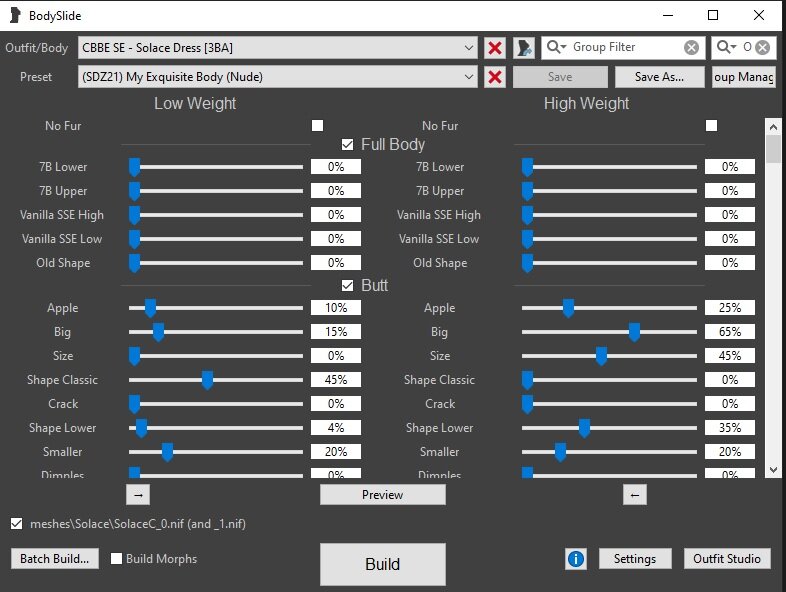Click High Weight Crack slider thumb
This screenshot has width=786, height=592.
click(x=527, y=405)
